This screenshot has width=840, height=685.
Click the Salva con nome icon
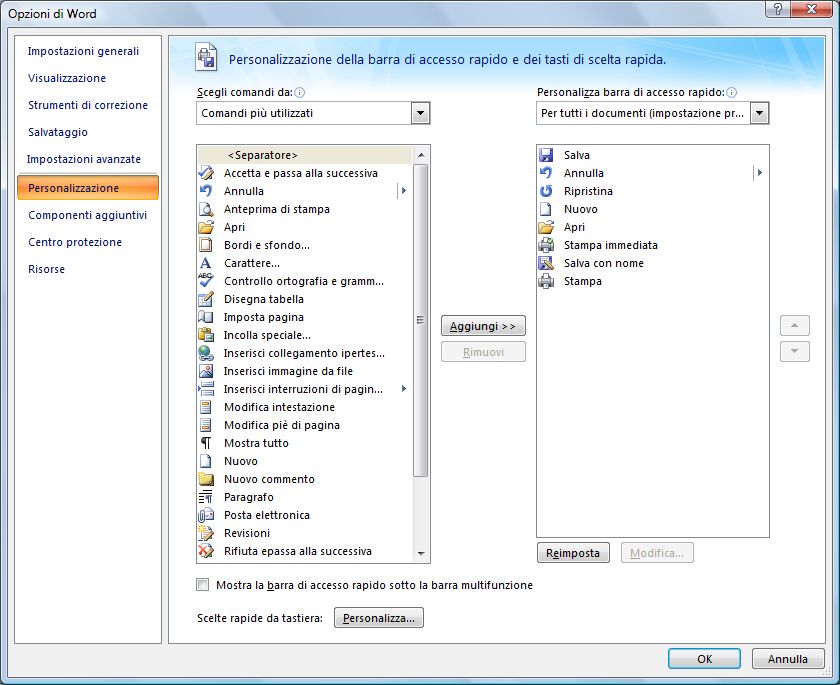pyautogui.click(x=546, y=263)
